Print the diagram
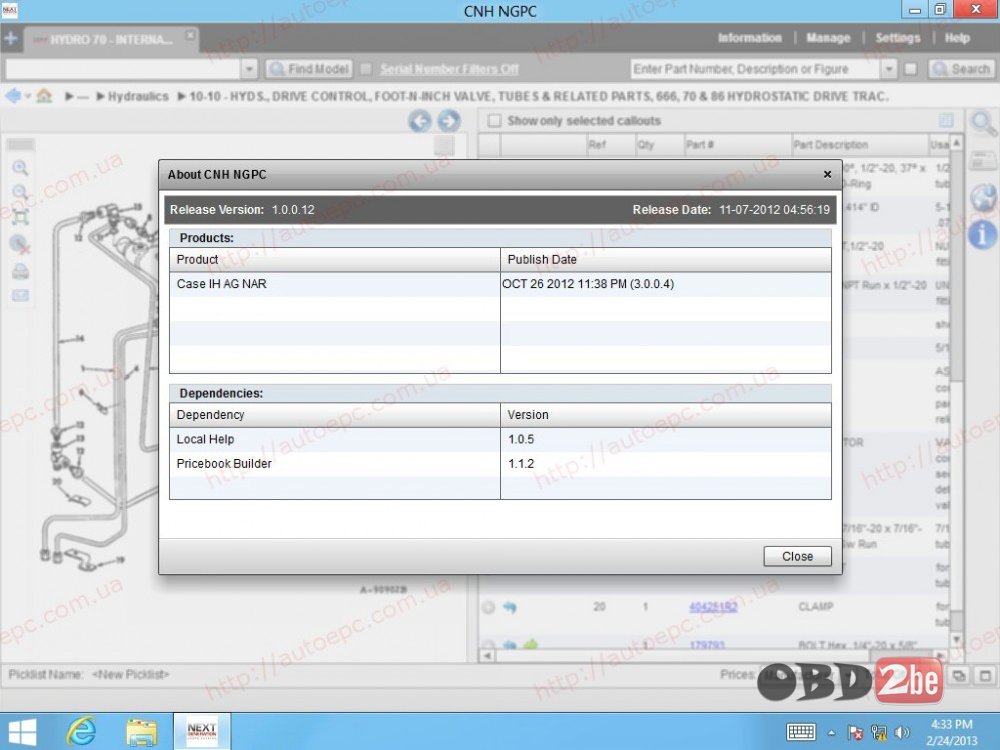 (20, 272)
